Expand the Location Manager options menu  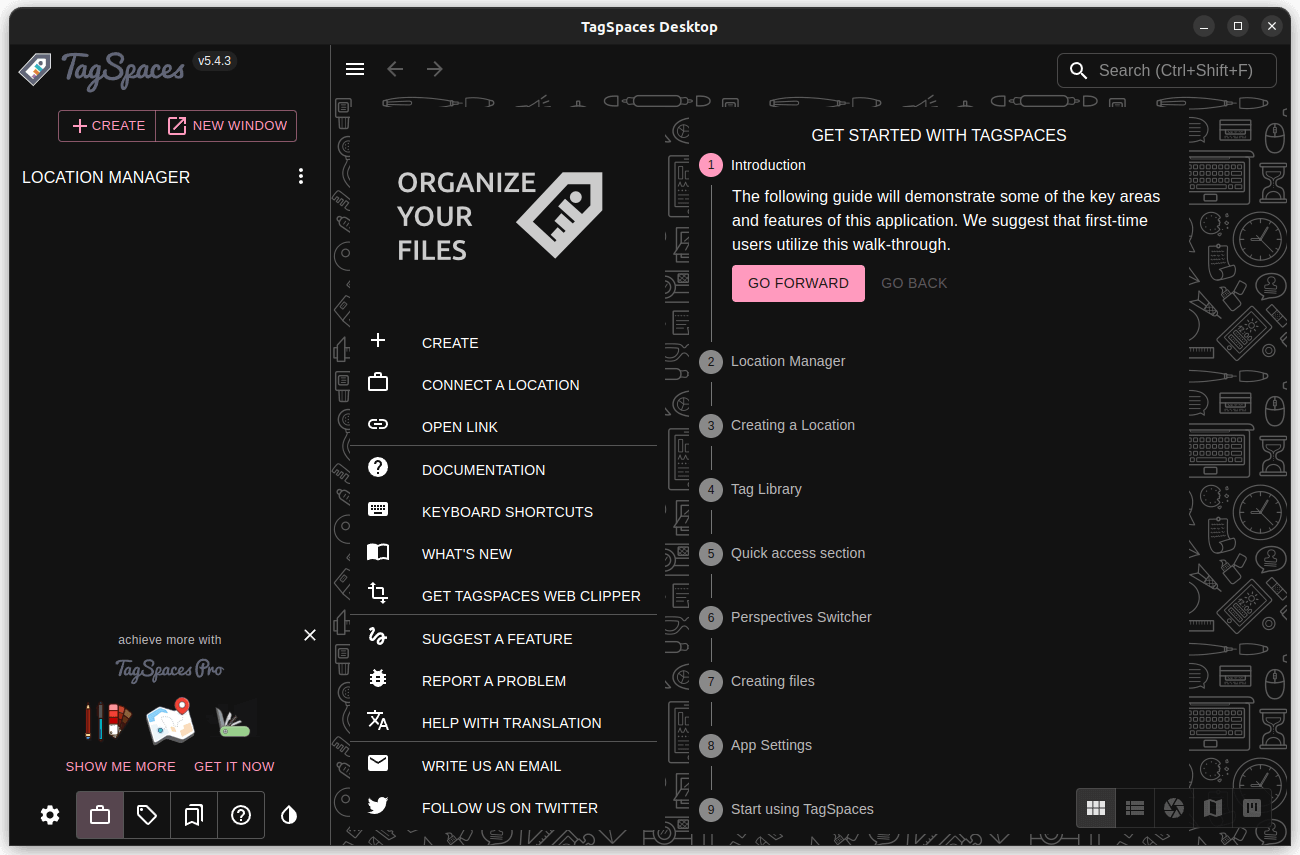click(301, 176)
